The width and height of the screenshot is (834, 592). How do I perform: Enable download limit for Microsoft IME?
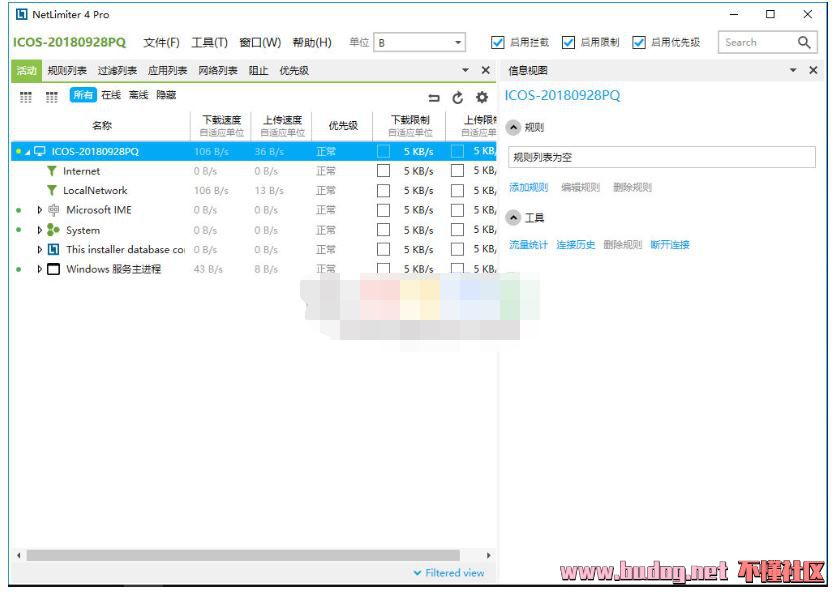tap(383, 210)
